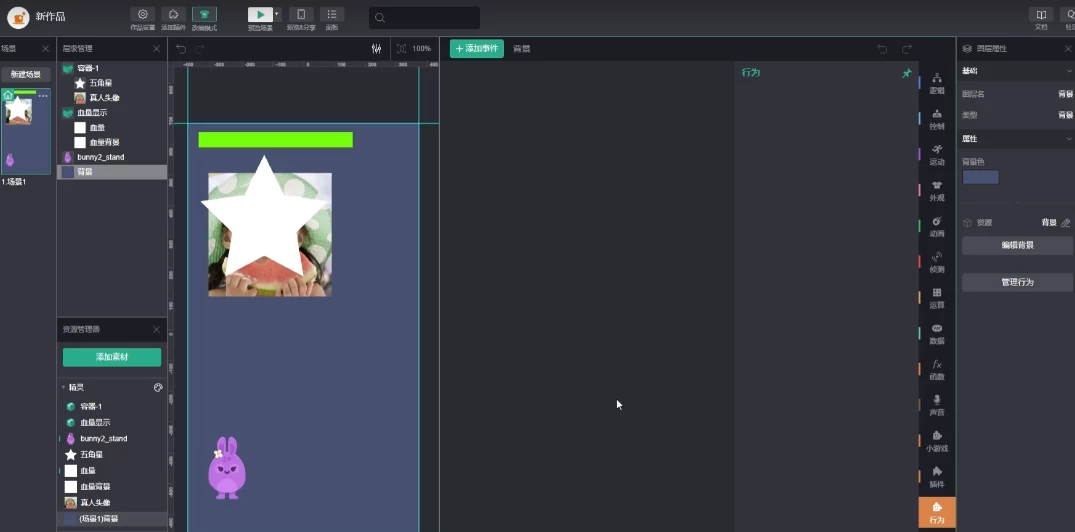Viewport: 1075px width, 532px height.
Task: Open the 动画 behavior category
Action: point(937,224)
